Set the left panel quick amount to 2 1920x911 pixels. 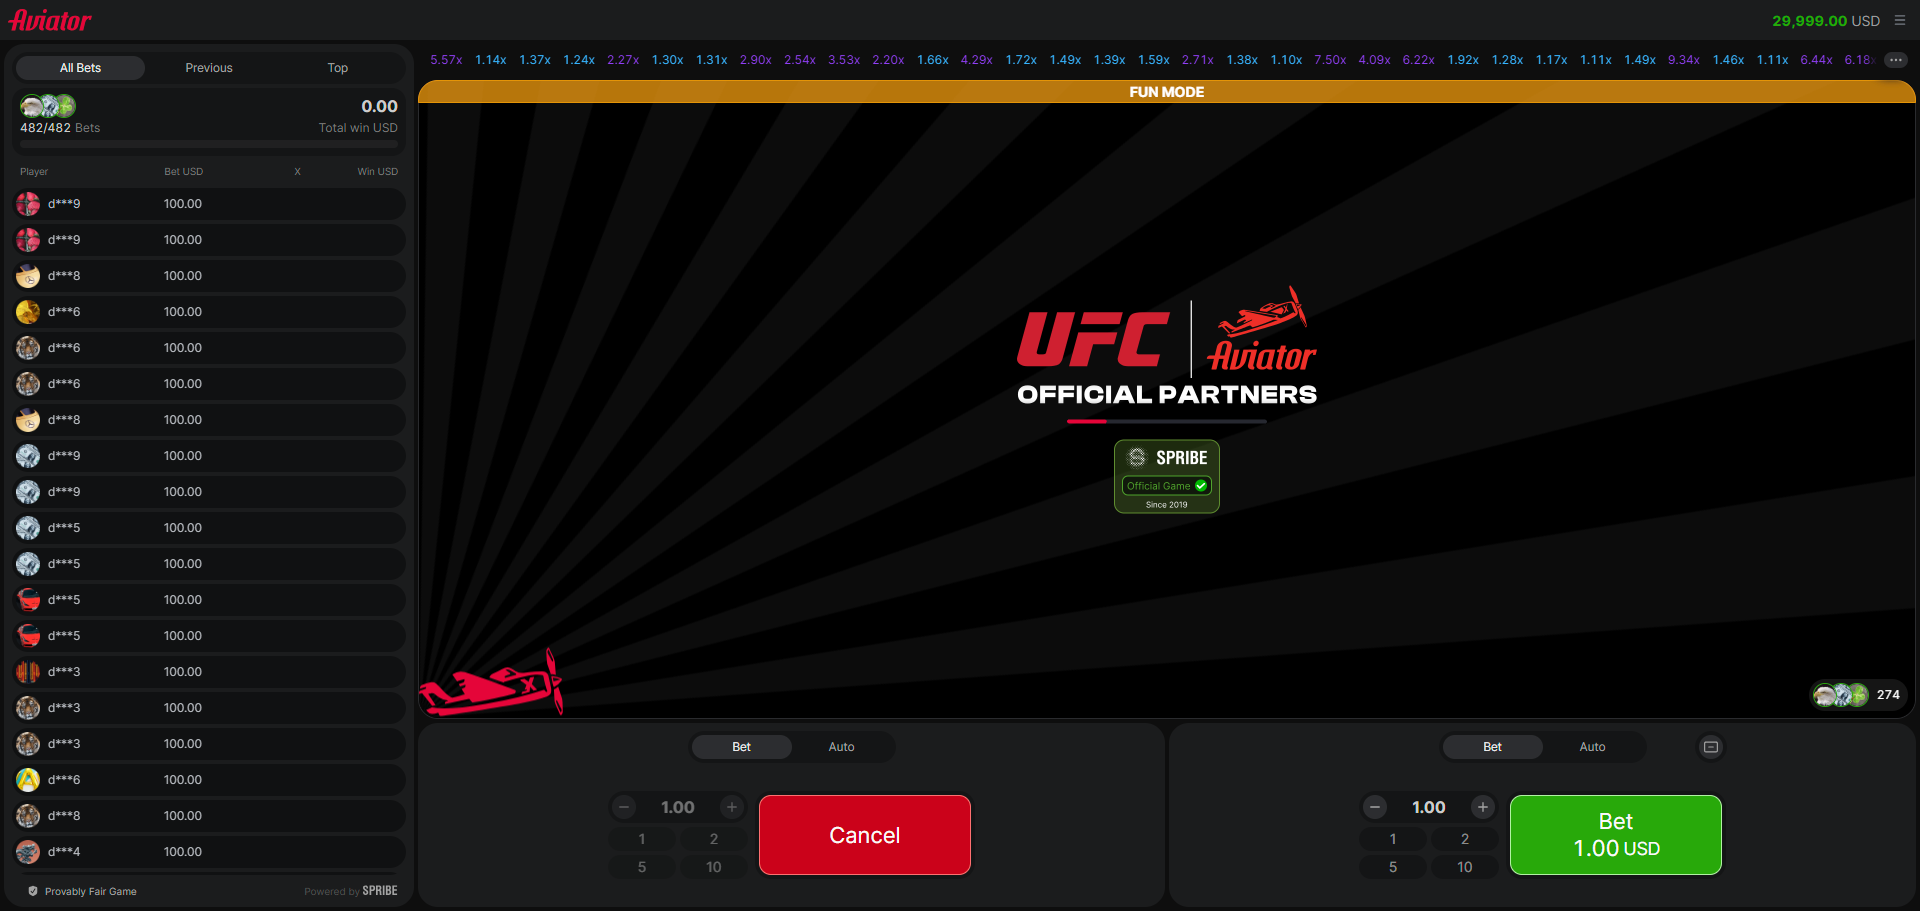point(714,839)
